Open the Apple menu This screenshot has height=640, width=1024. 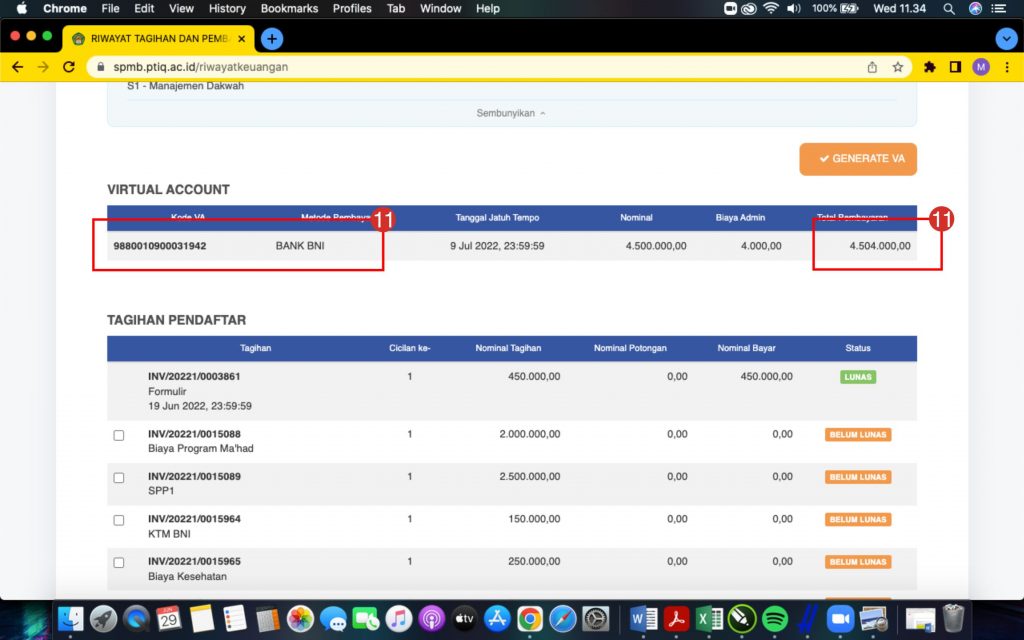click(22, 8)
